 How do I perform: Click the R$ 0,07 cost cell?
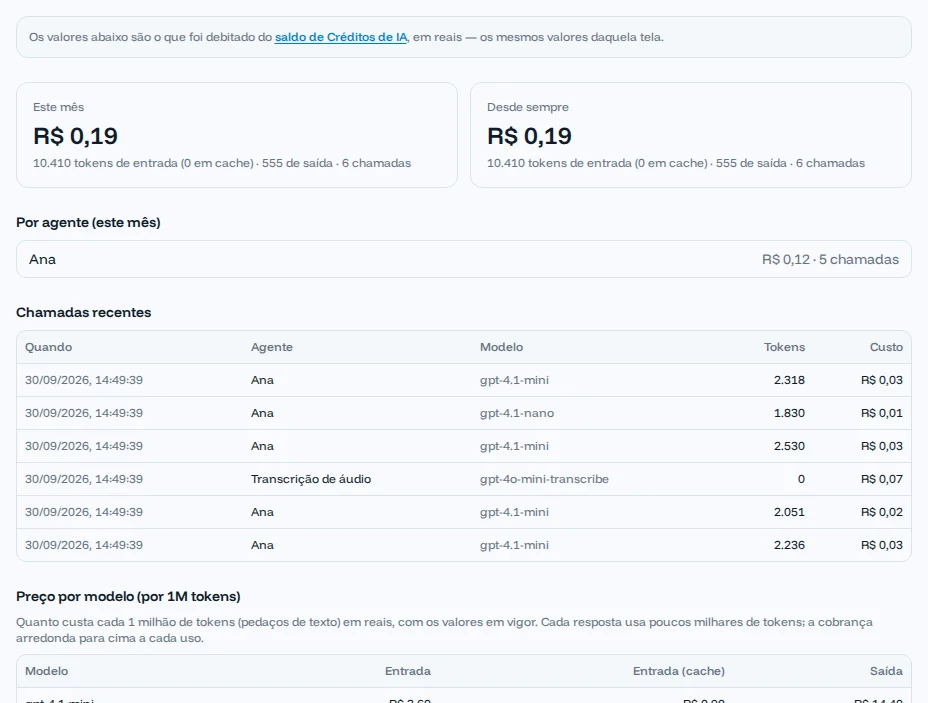point(882,479)
